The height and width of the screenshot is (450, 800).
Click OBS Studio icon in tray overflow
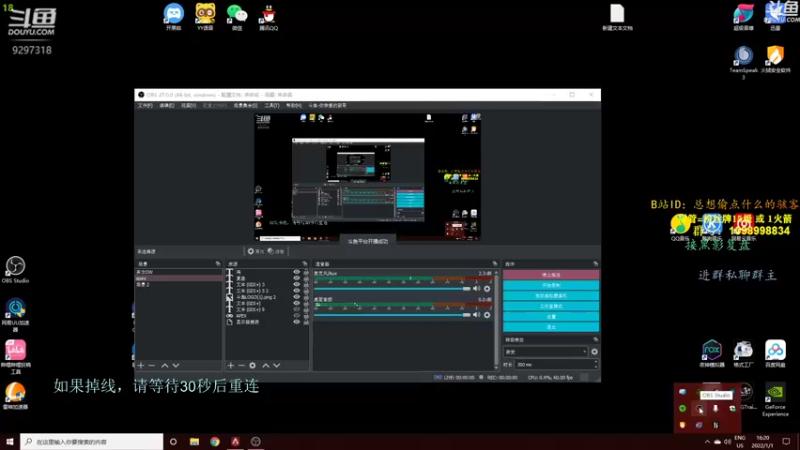[699, 409]
